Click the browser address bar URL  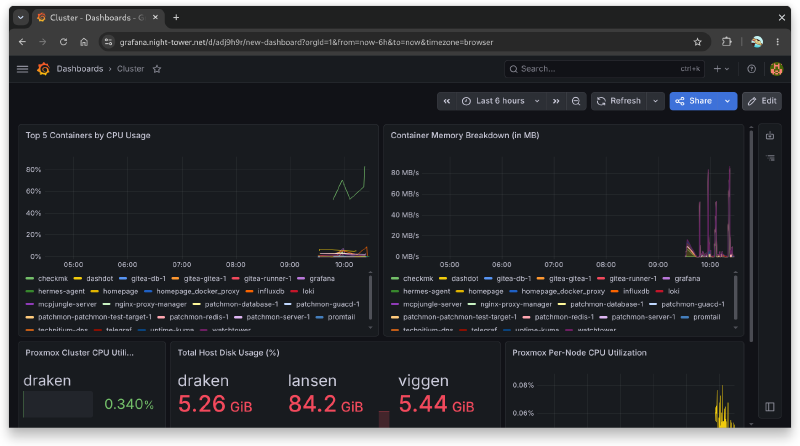pos(306,42)
